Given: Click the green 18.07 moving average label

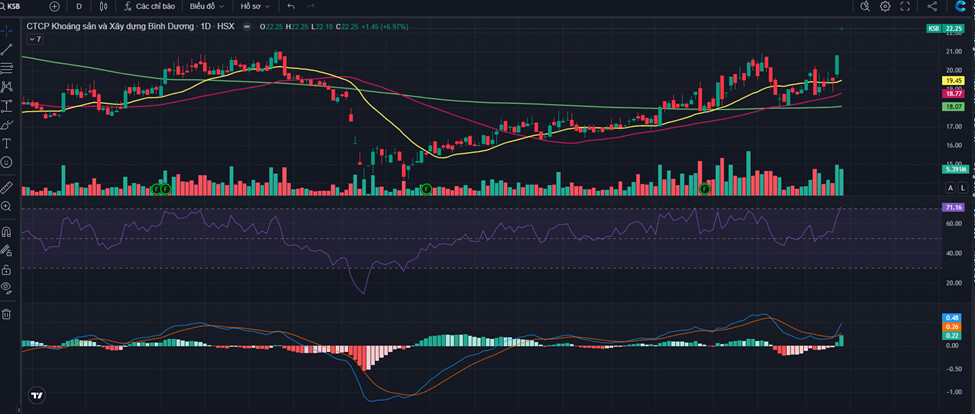Looking at the screenshot, I should tap(953, 107).
